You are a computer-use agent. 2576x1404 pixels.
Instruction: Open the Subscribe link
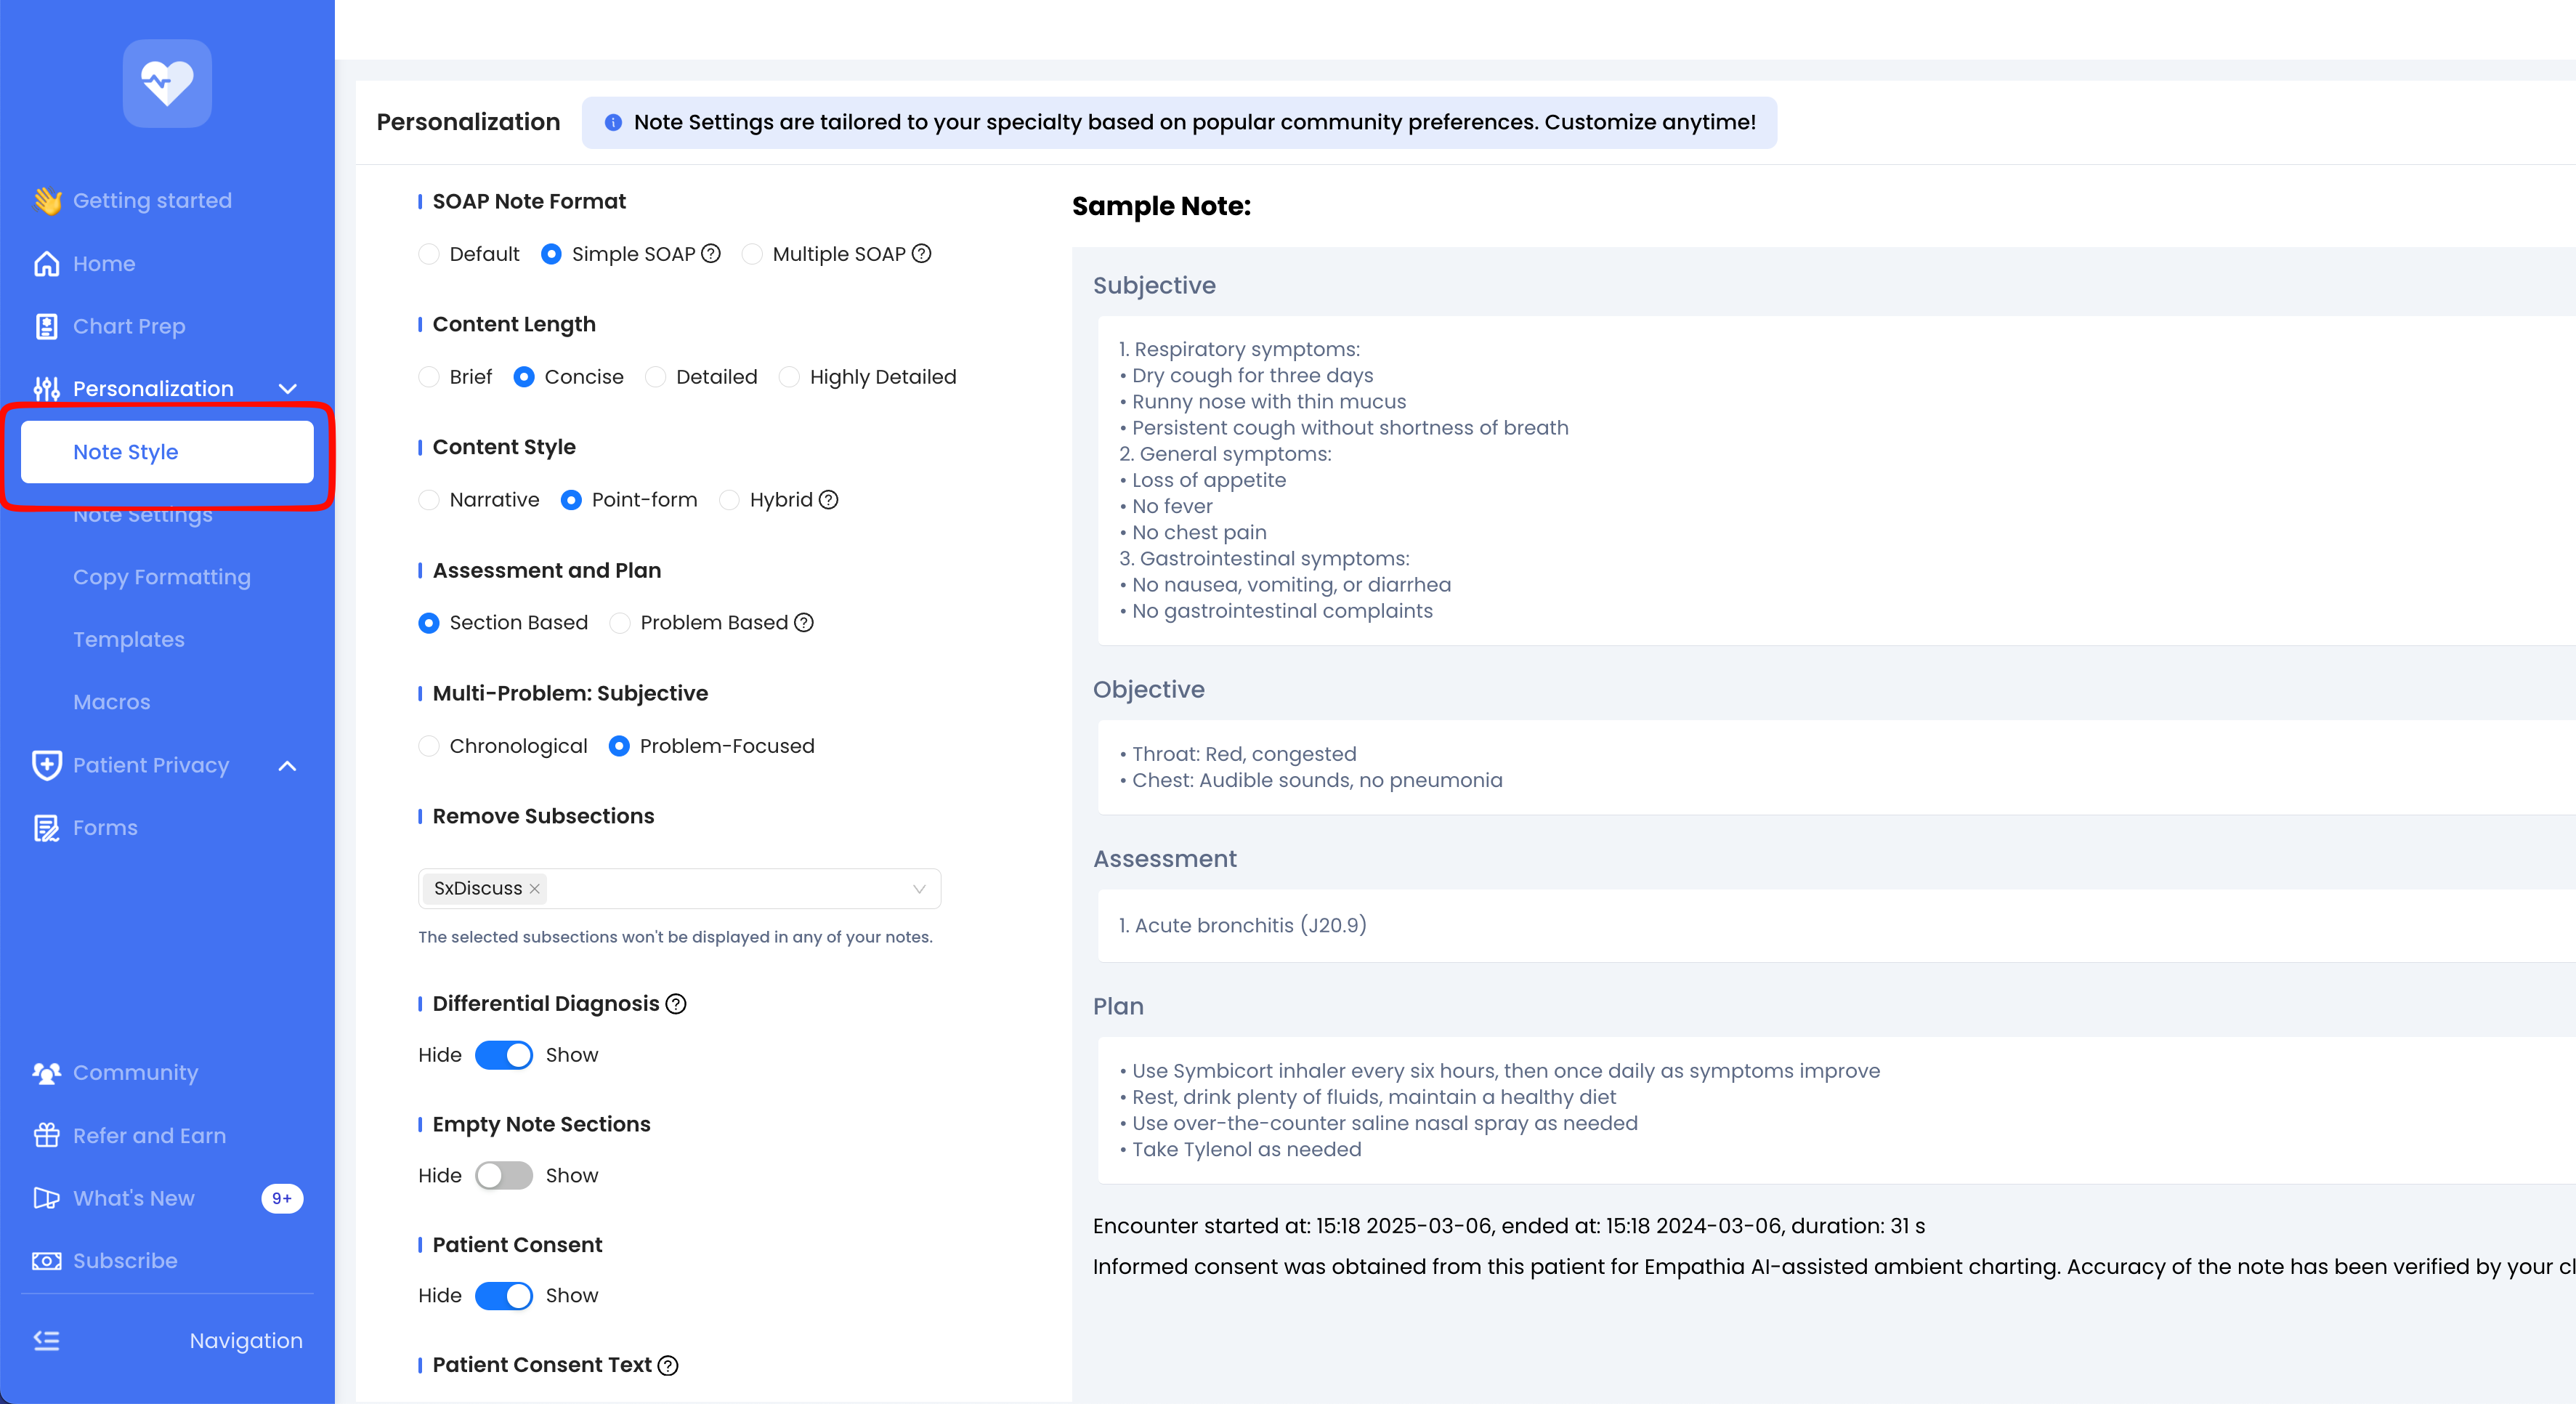click(x=125, y=1261)
